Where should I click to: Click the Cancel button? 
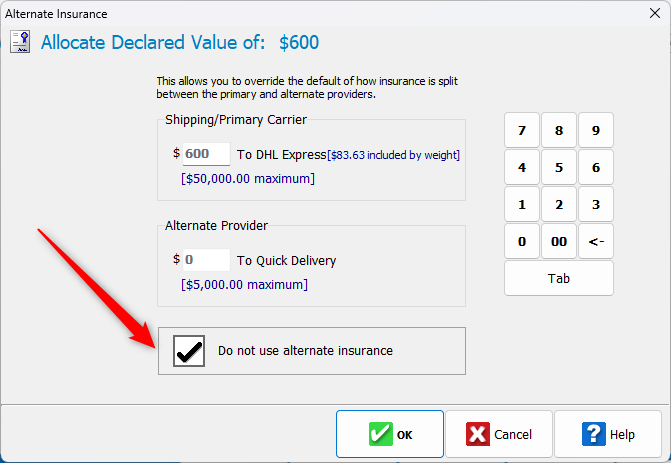pyautogui.click(x=498, y=435)
